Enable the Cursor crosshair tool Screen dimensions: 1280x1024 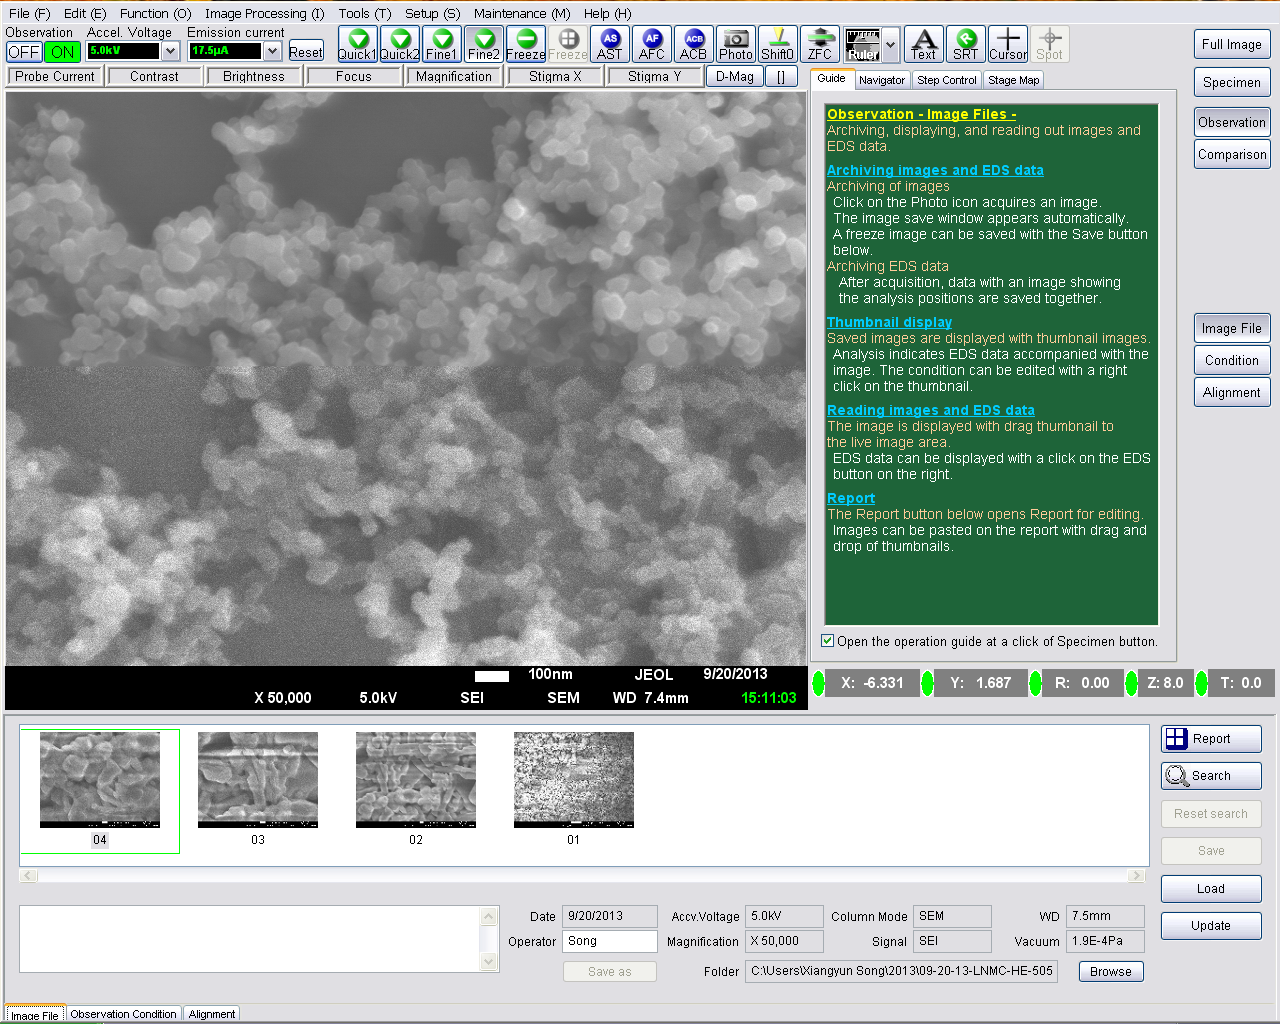pos(1007,44)
